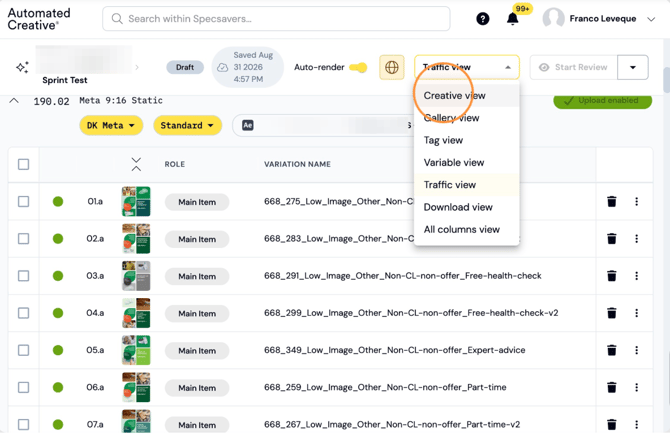Open more options for row 01.a
Image resolution: width=670 pixels, height=436 pixels.
637,201
